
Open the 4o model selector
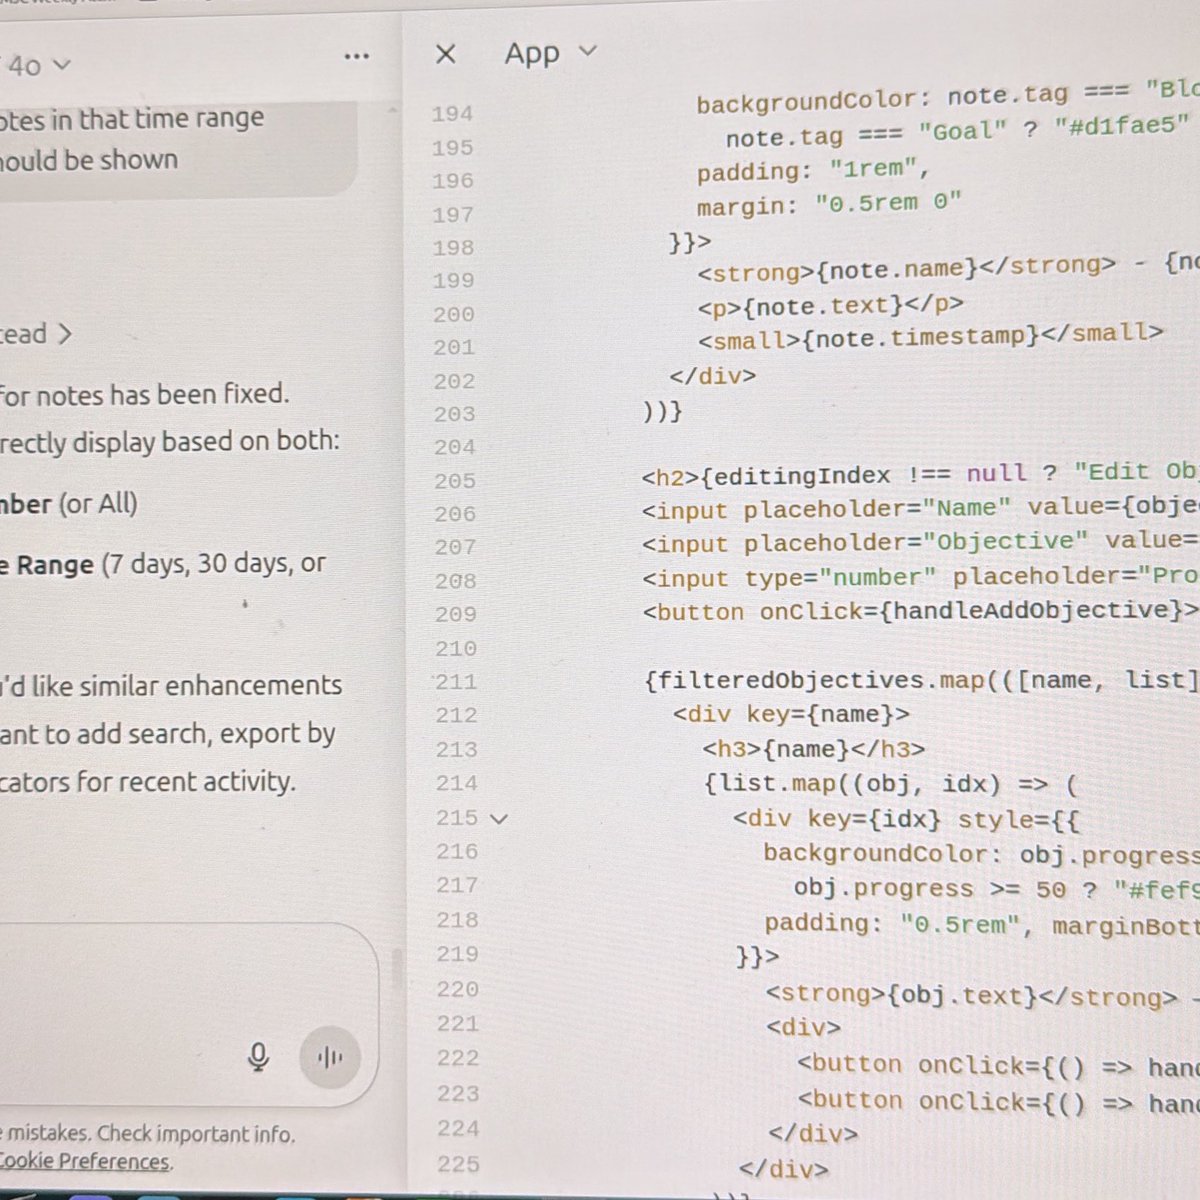38,66
